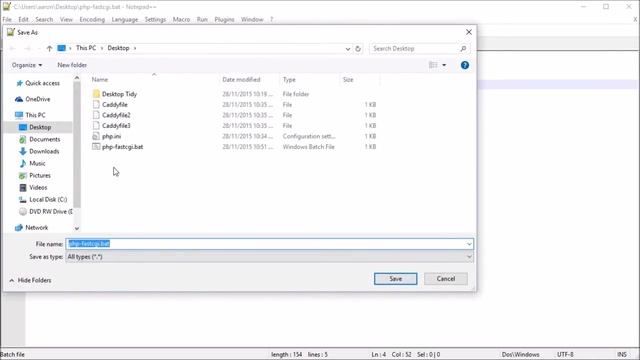The height and width of the screenshot is (360, 640).
Task: Open Downloads in the navigation pane
Action: [40, 151]
